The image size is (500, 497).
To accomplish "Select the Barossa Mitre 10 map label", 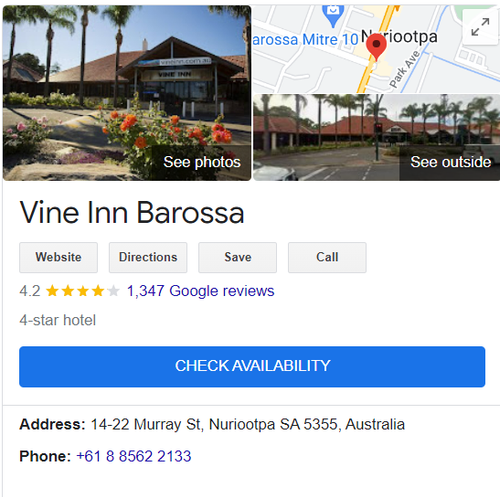I will point(305,40).
